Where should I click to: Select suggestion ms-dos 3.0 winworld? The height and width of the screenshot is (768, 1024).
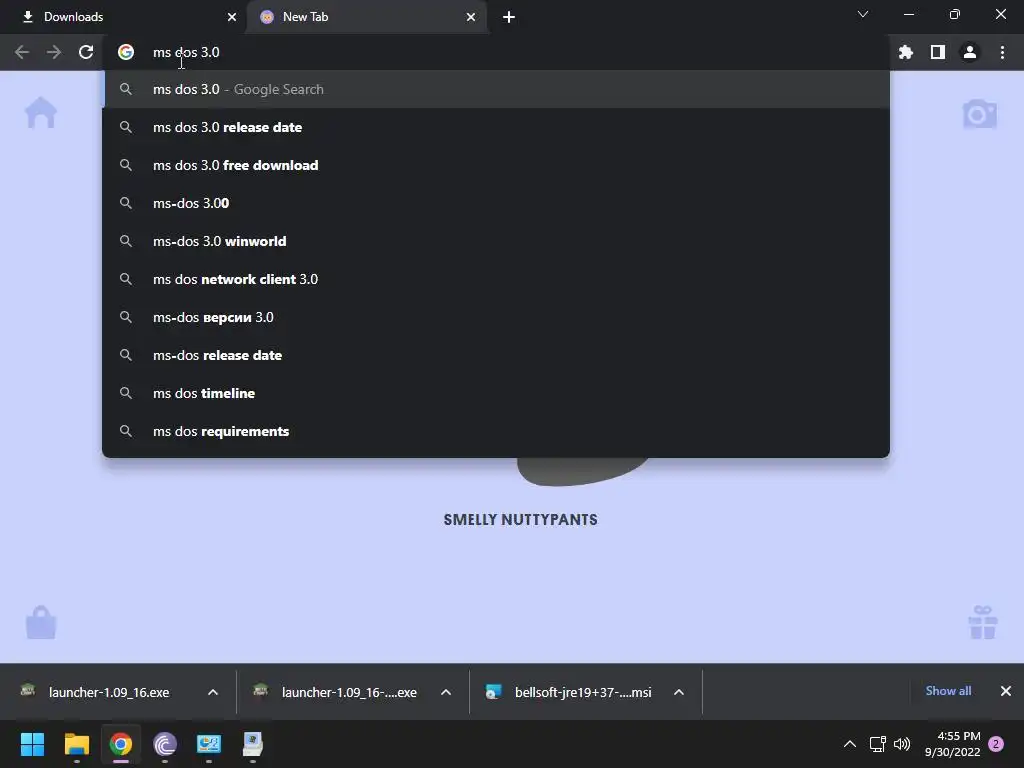pyautogui.click(x=496, y=241)
